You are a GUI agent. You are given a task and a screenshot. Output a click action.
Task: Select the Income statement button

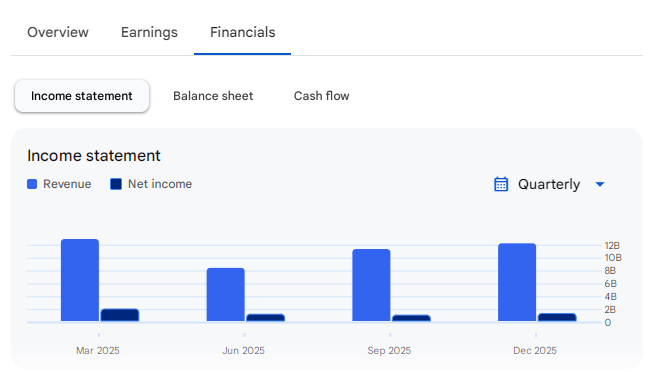pos(82,96)
